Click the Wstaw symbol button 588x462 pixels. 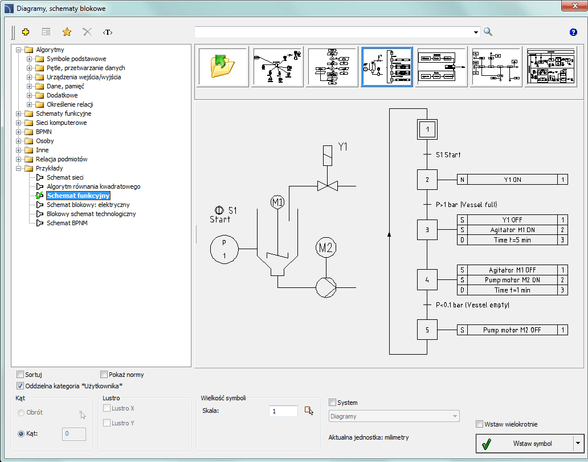tap(525, 444)
